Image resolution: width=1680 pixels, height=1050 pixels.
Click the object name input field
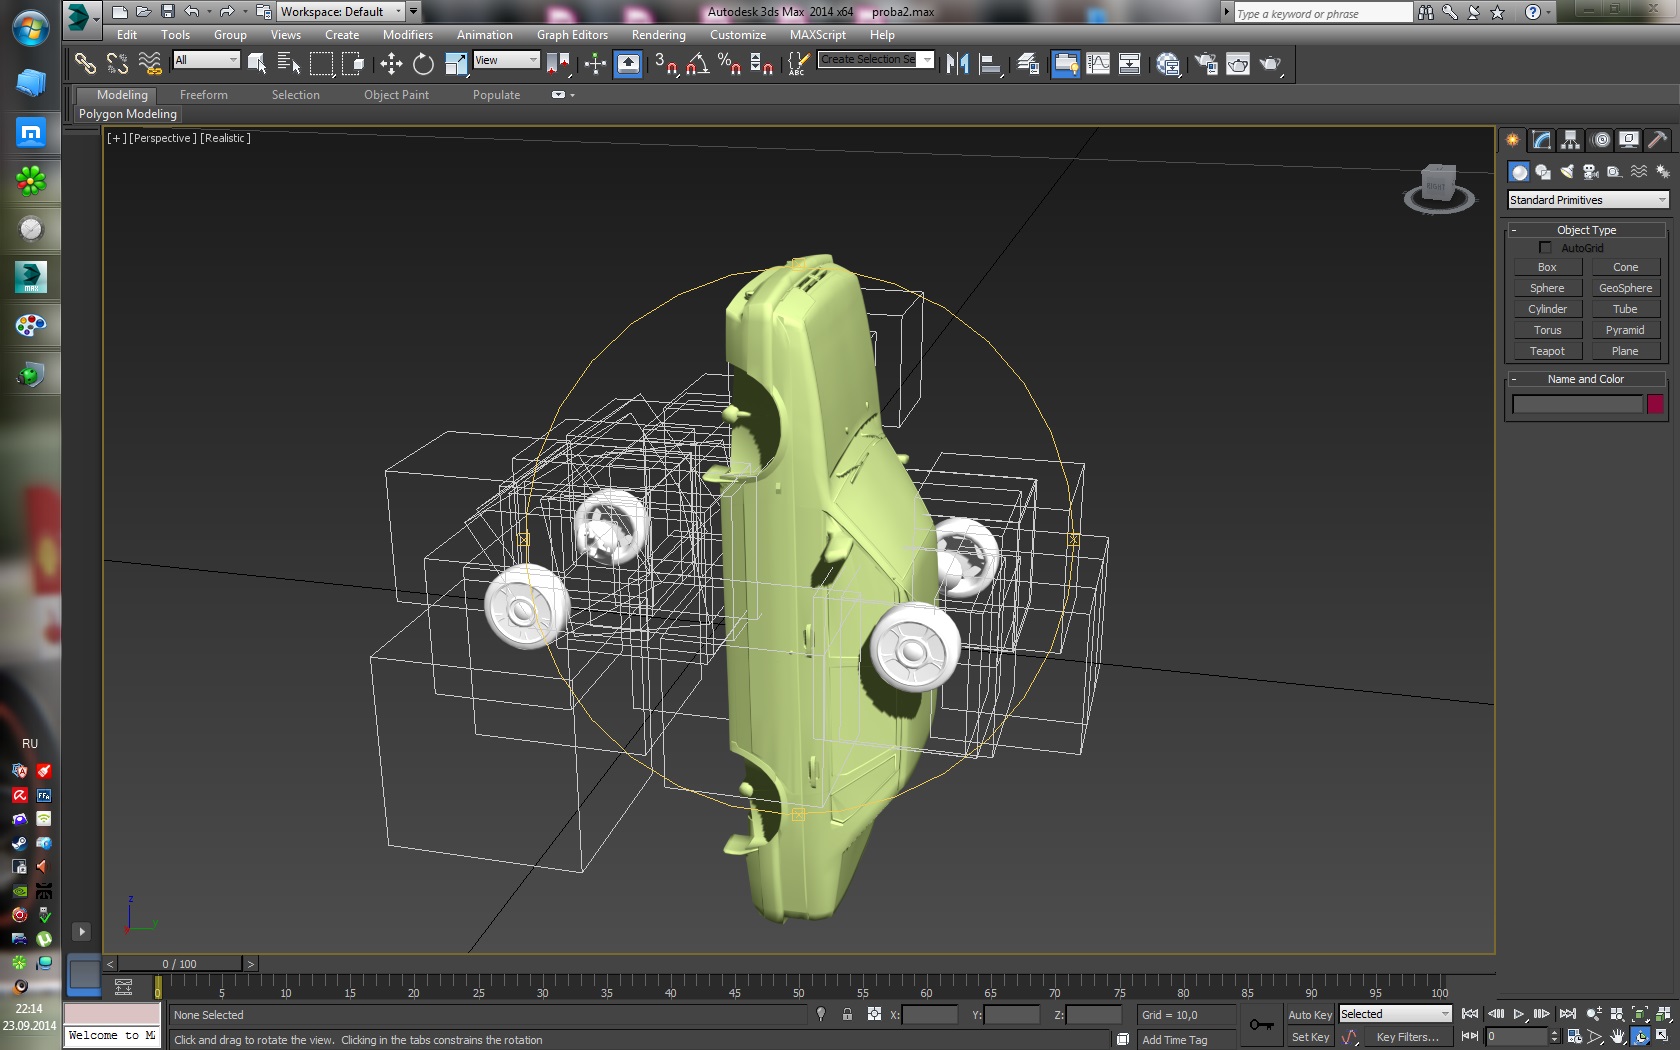click(1576, 404)
